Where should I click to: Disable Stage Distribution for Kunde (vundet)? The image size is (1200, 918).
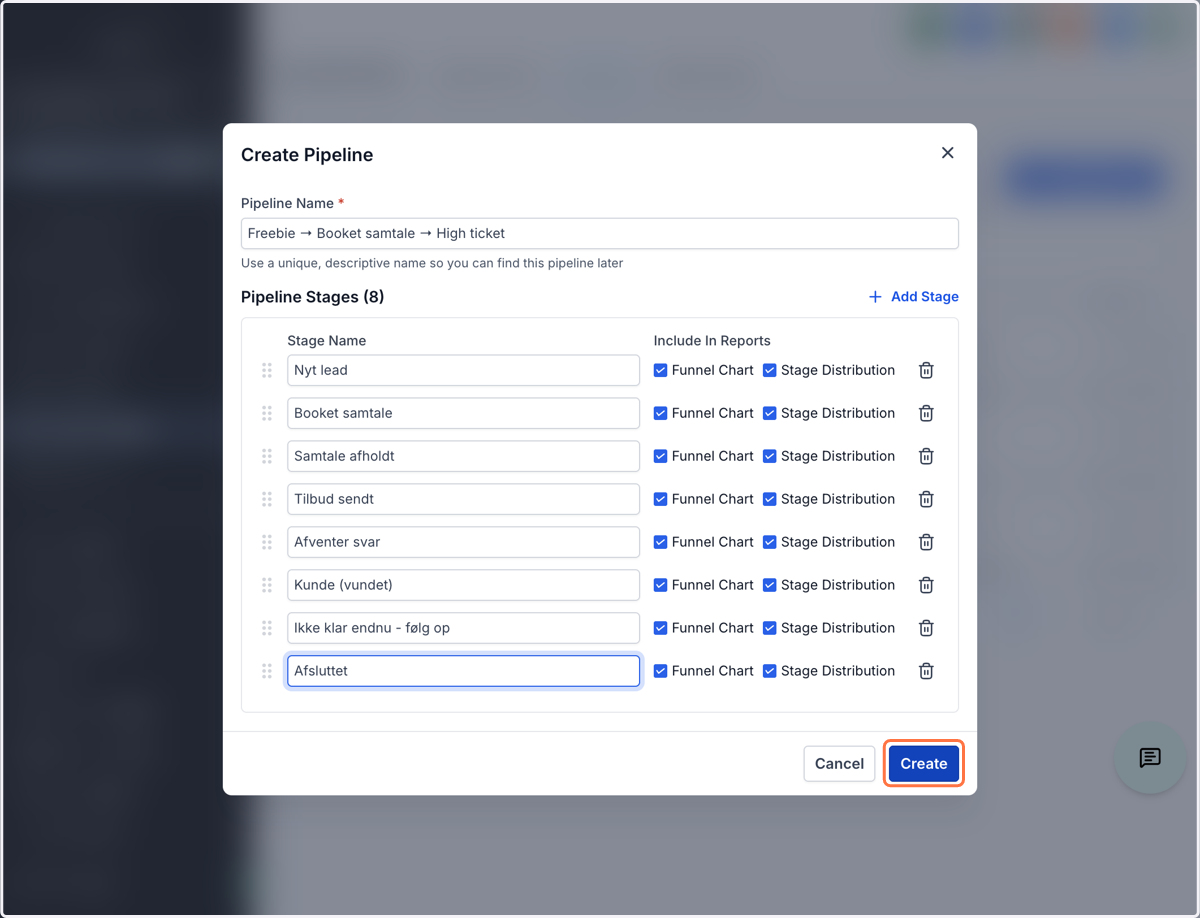[769, 585]
